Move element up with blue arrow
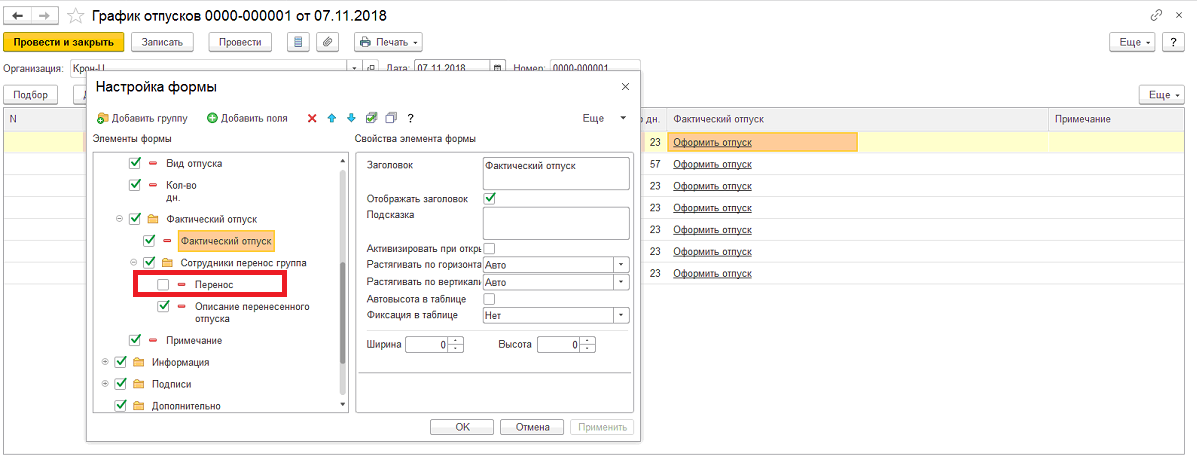Screen dimensions: 1197x459 click(331, 118)
